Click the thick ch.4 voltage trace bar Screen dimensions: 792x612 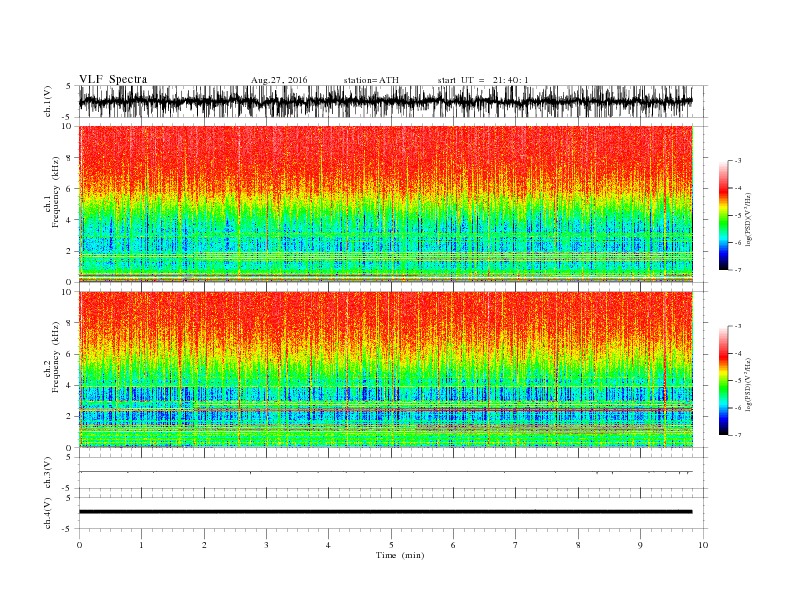pos(385,512)
